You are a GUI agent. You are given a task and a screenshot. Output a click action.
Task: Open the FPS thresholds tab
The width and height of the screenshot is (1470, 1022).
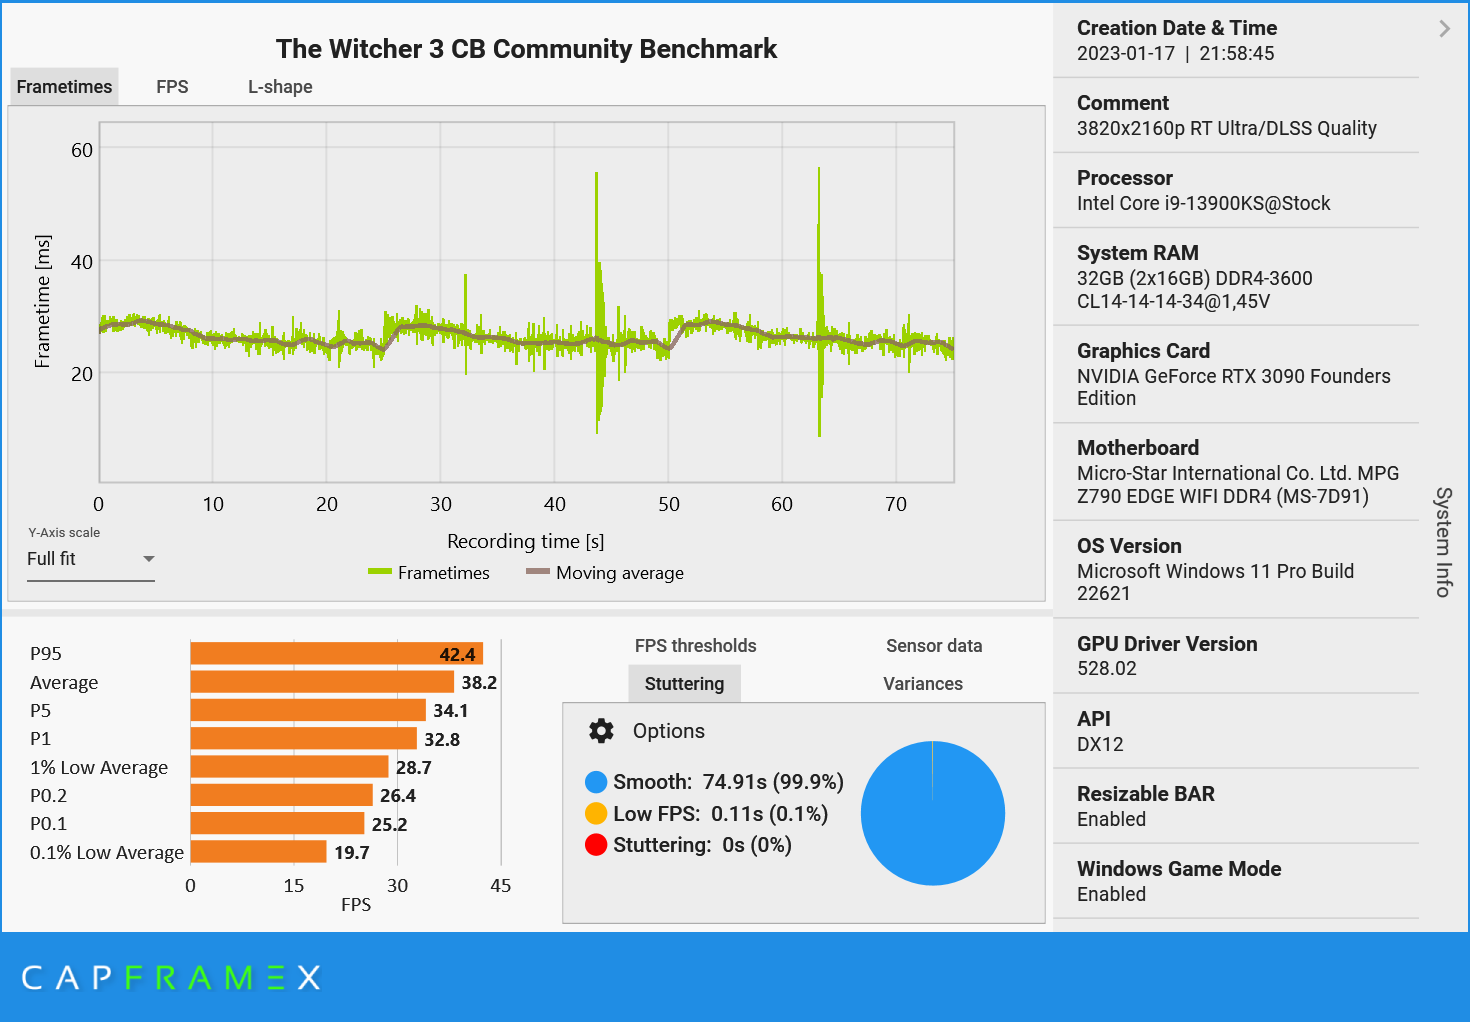click(695, 646)
